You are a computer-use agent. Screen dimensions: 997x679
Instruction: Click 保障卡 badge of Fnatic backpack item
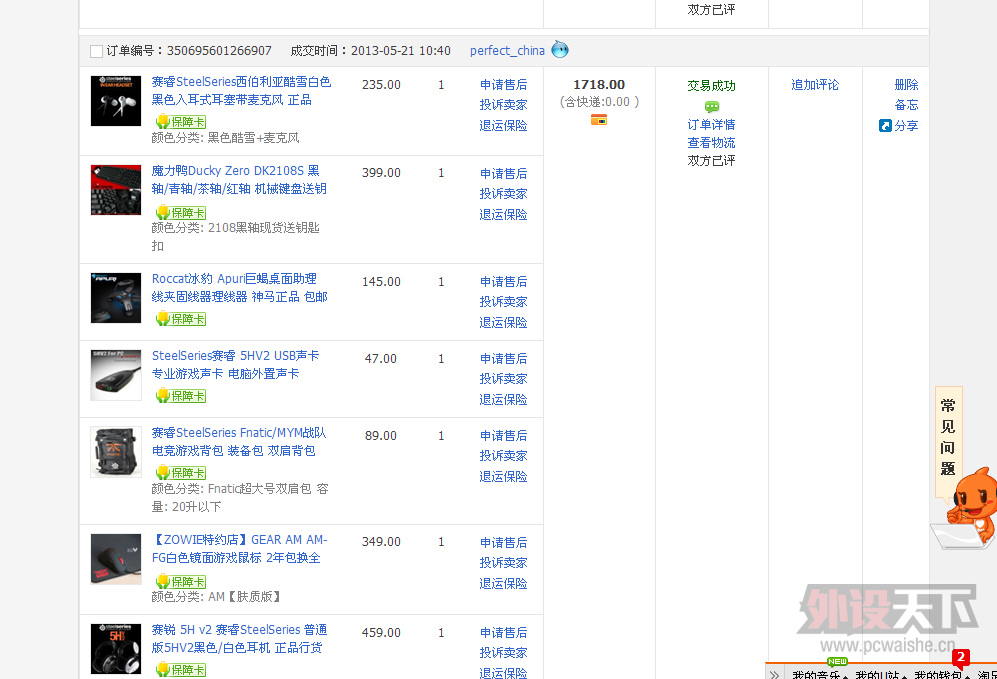(181, 472)
